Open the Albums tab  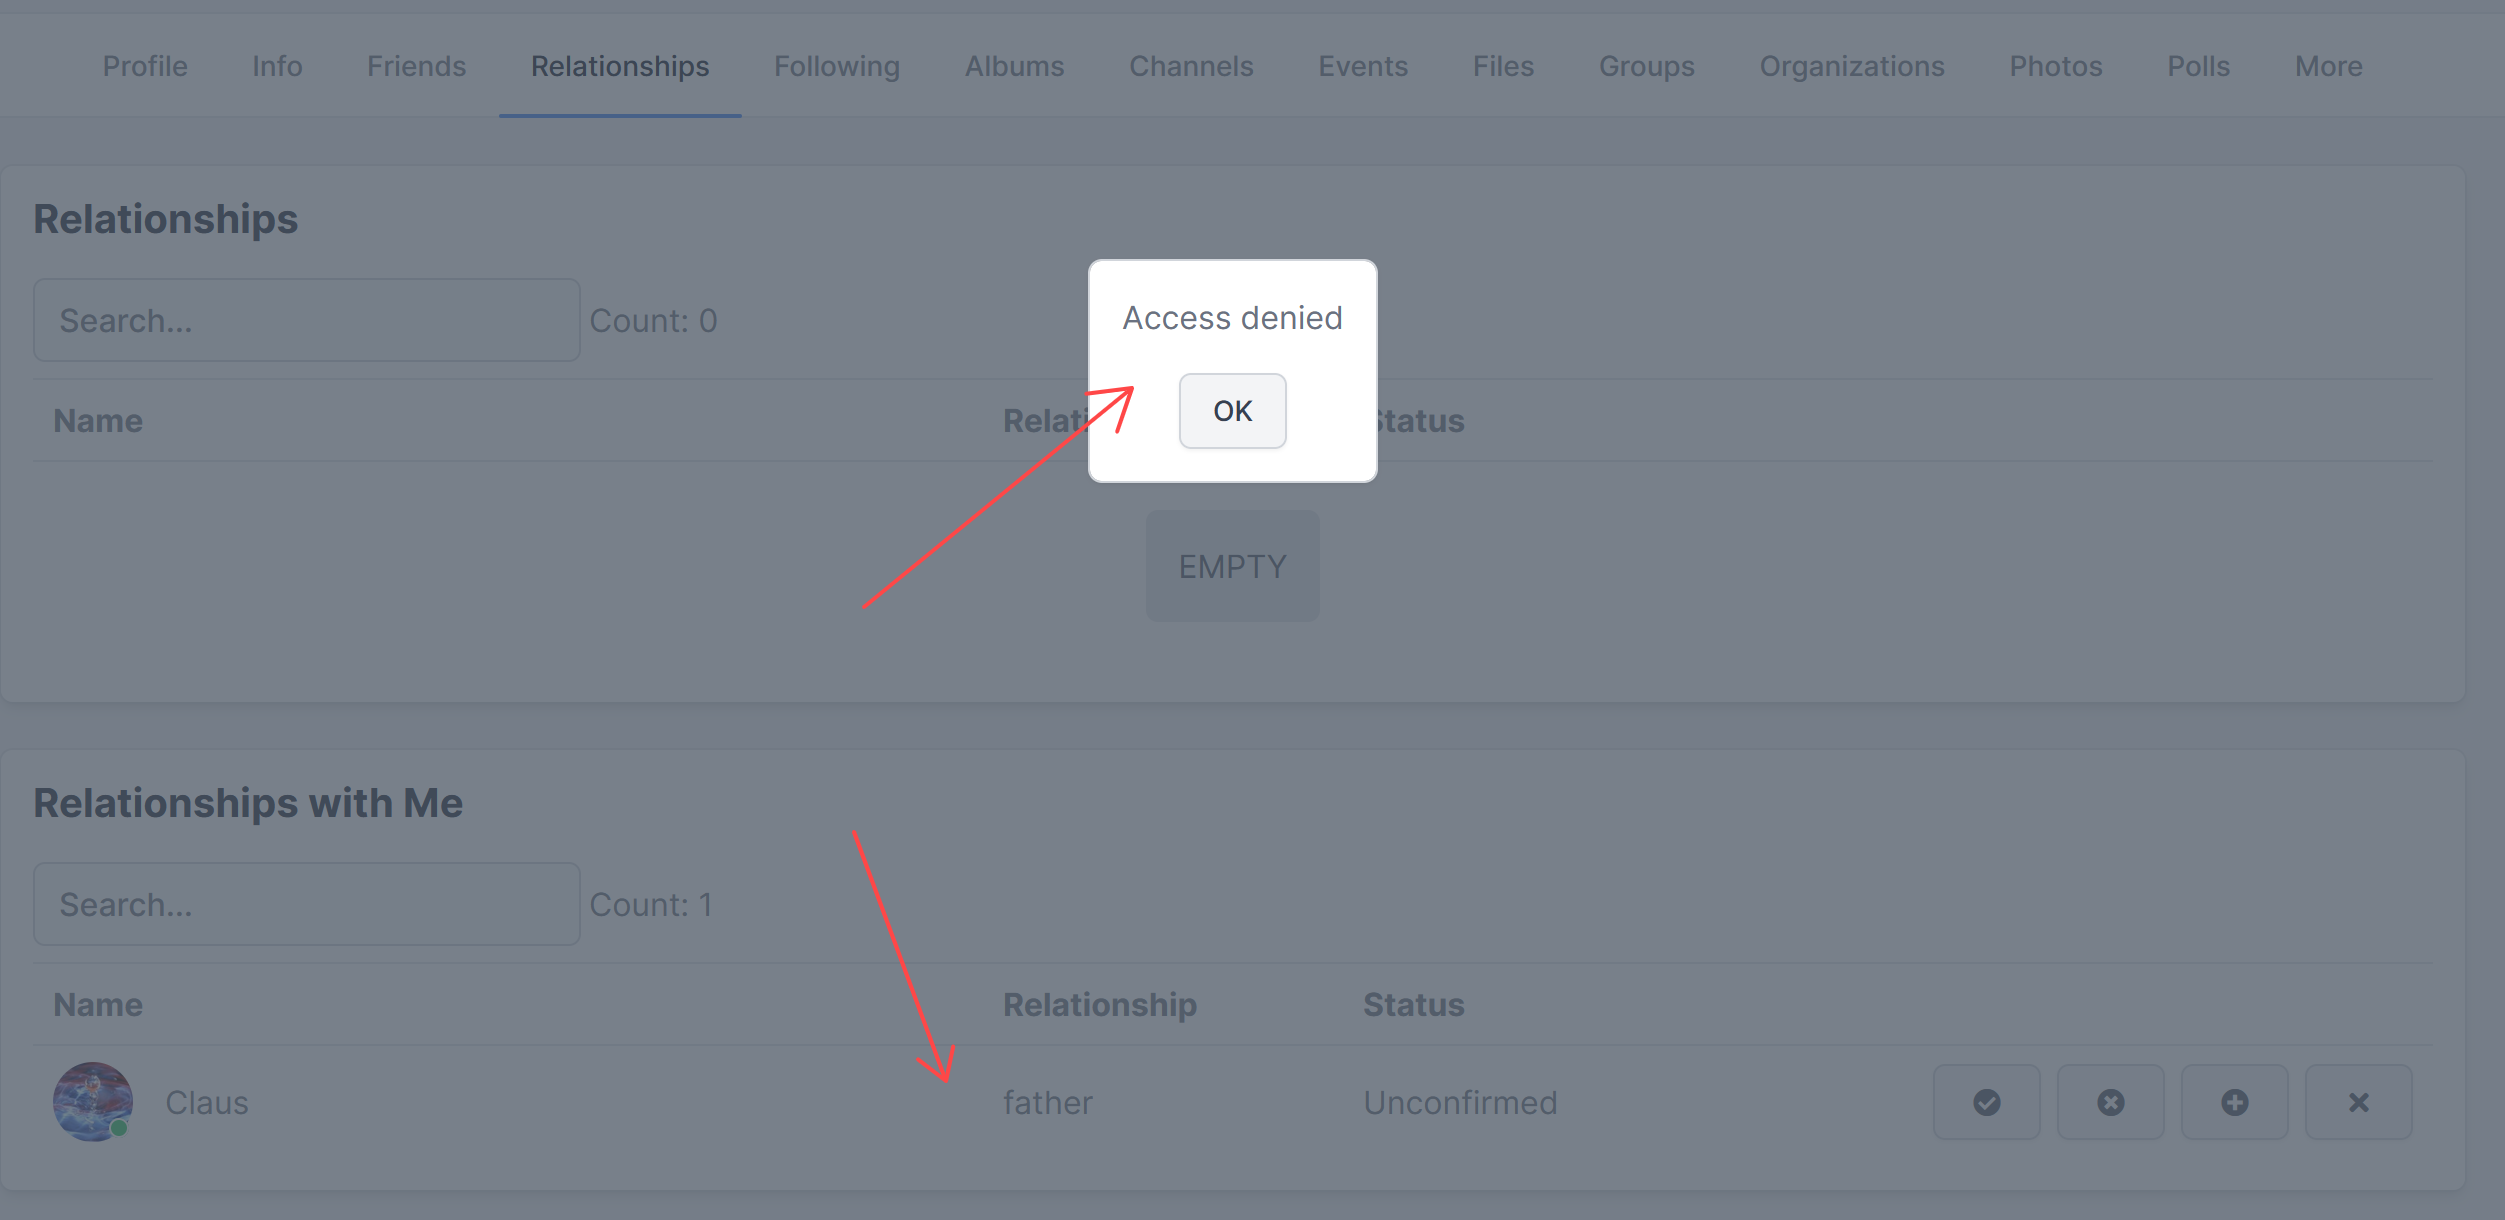(x=1014, y=66)
